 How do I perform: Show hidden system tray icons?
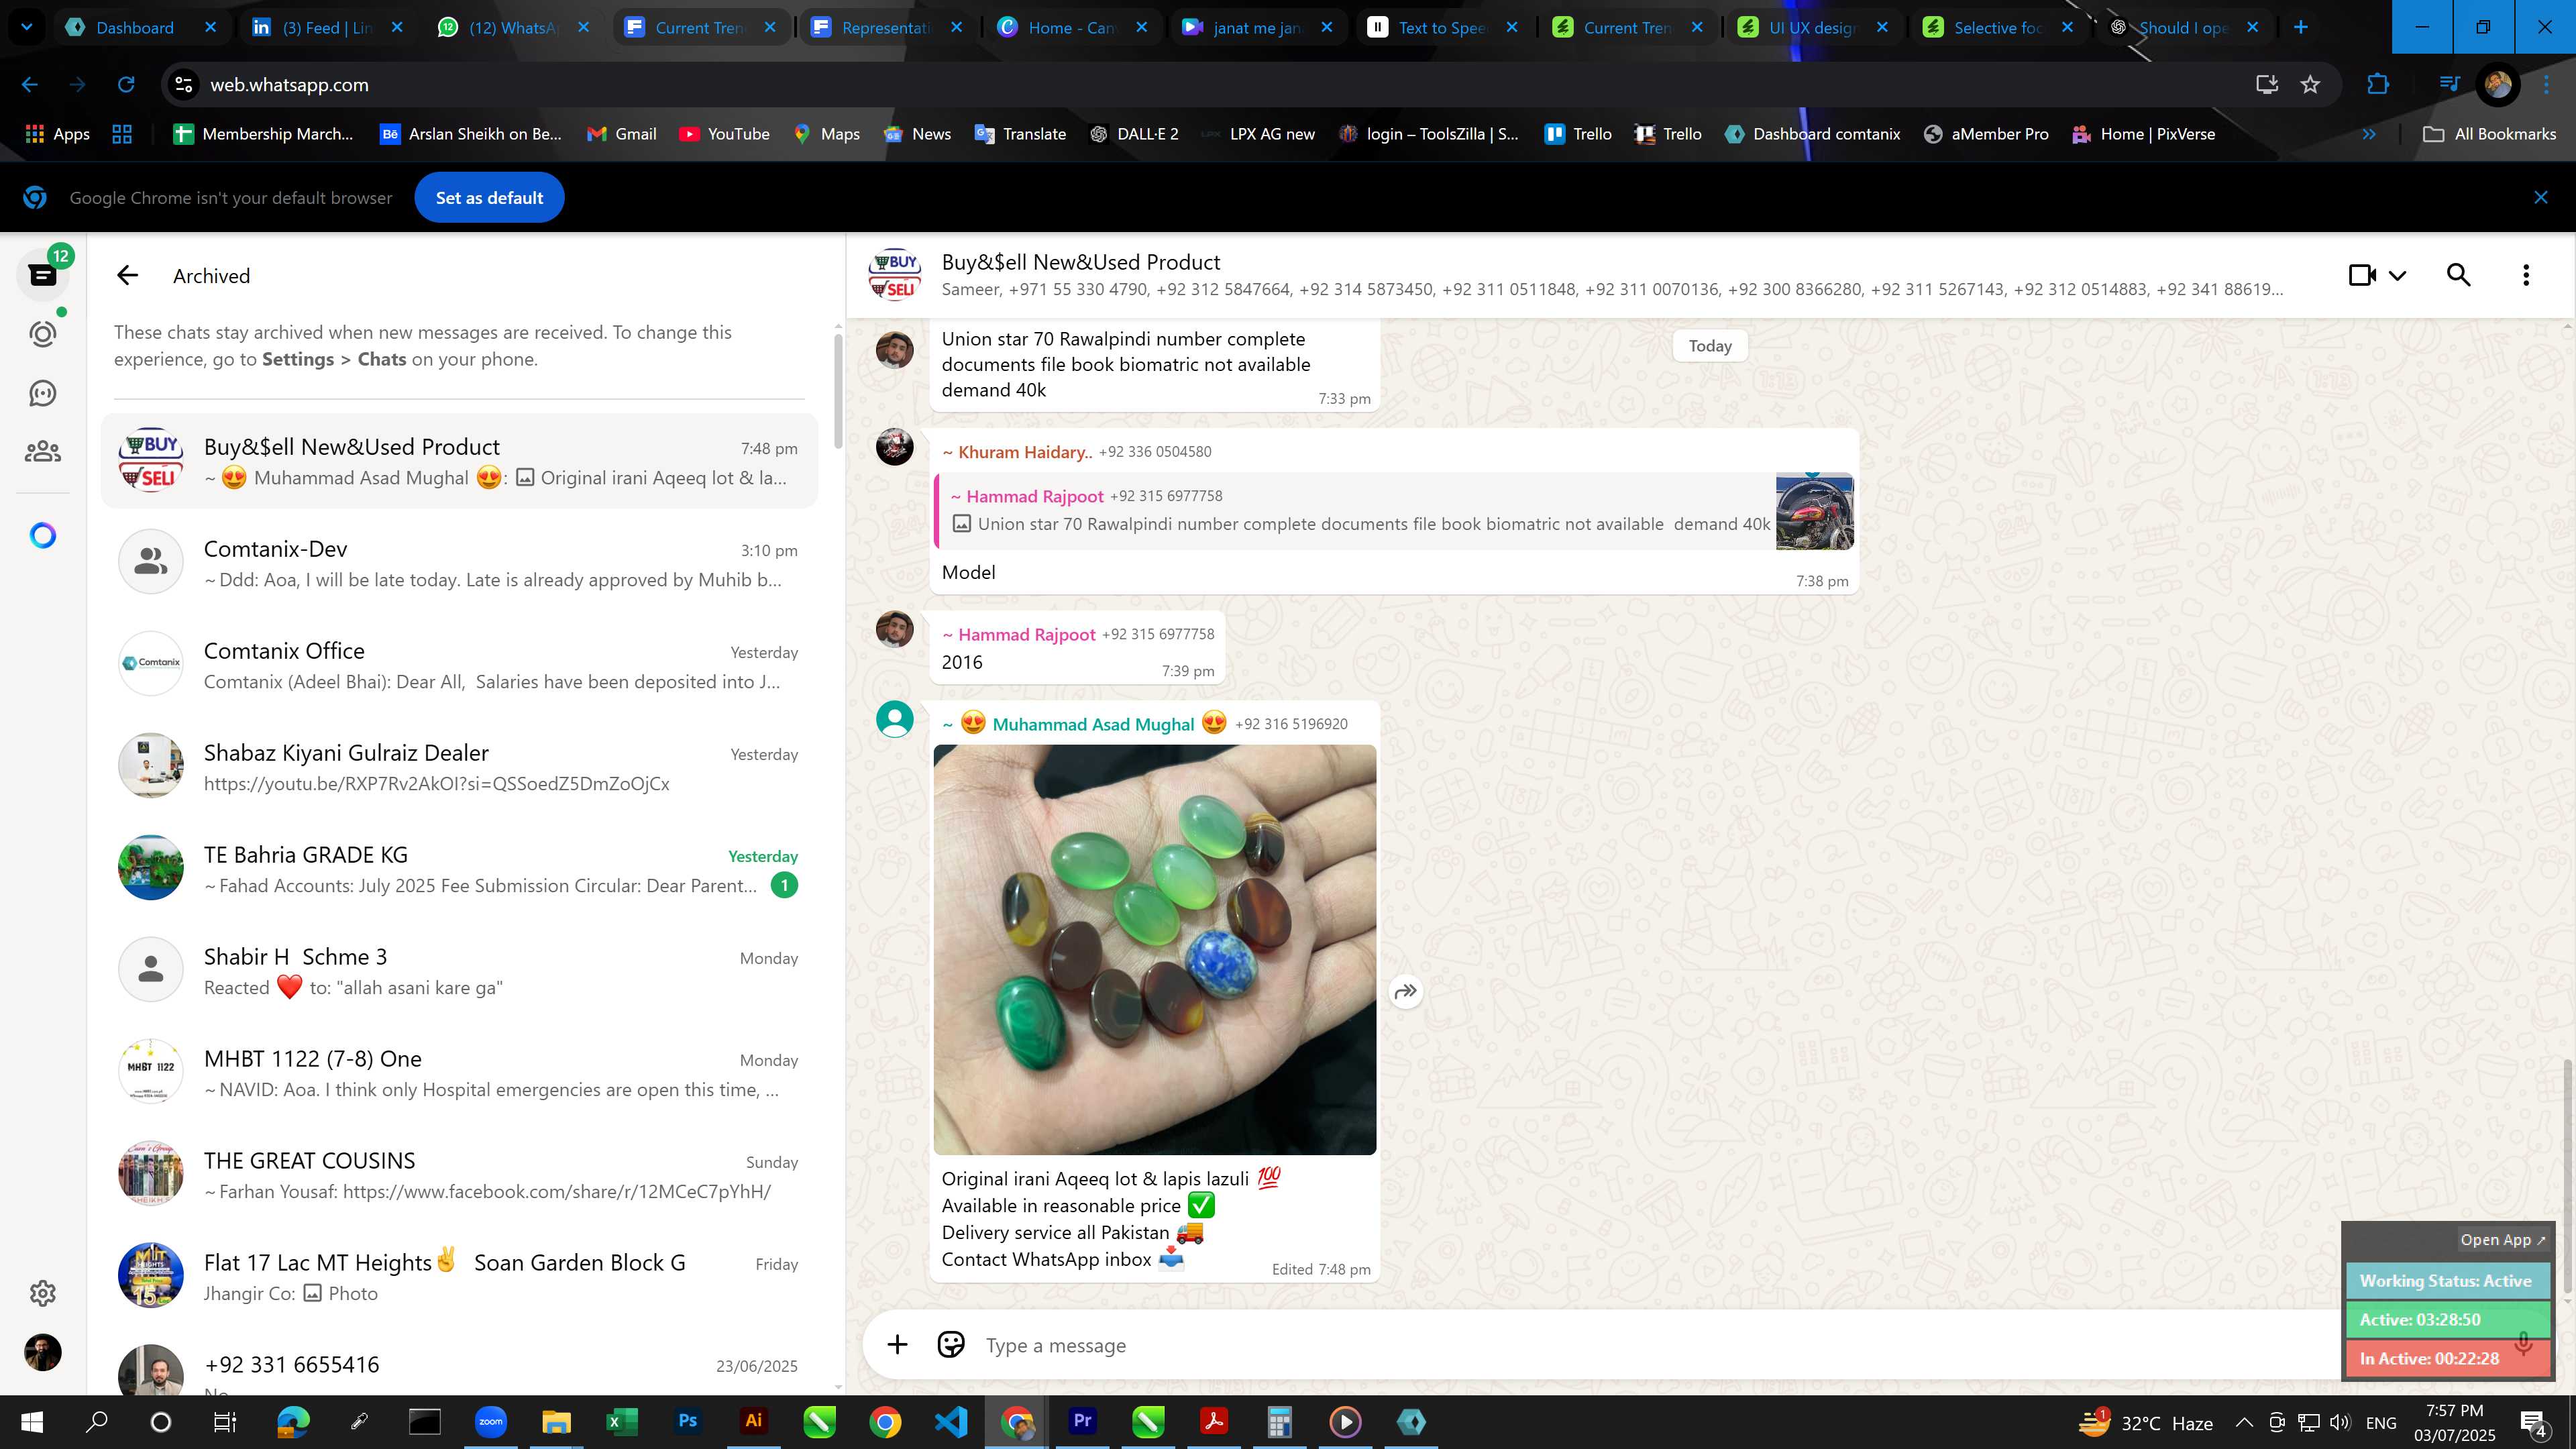(2244, 1422)
